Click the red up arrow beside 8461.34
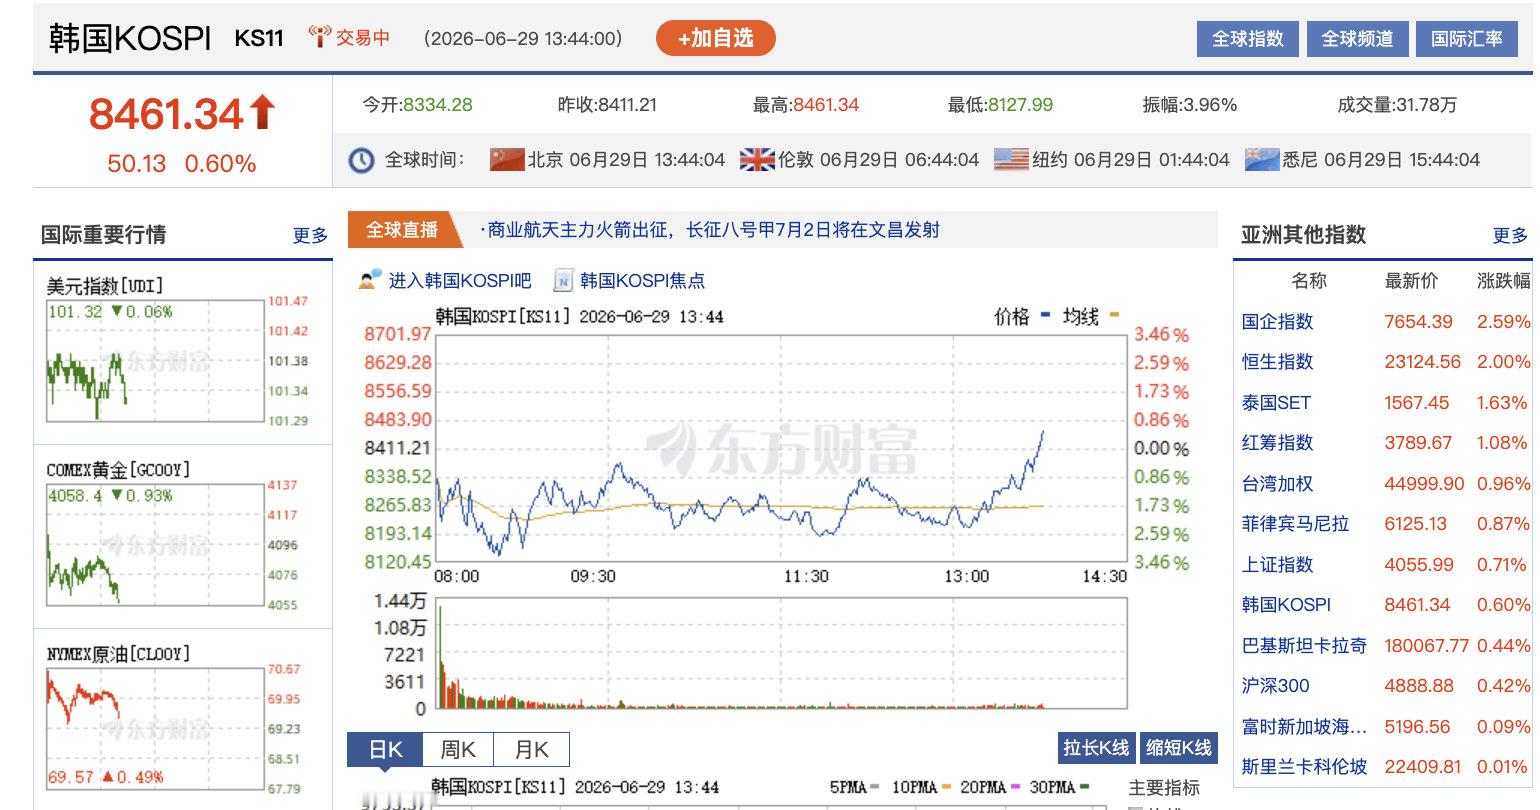The height and width of the screenshot is (810, 1540). click(262, 112)
